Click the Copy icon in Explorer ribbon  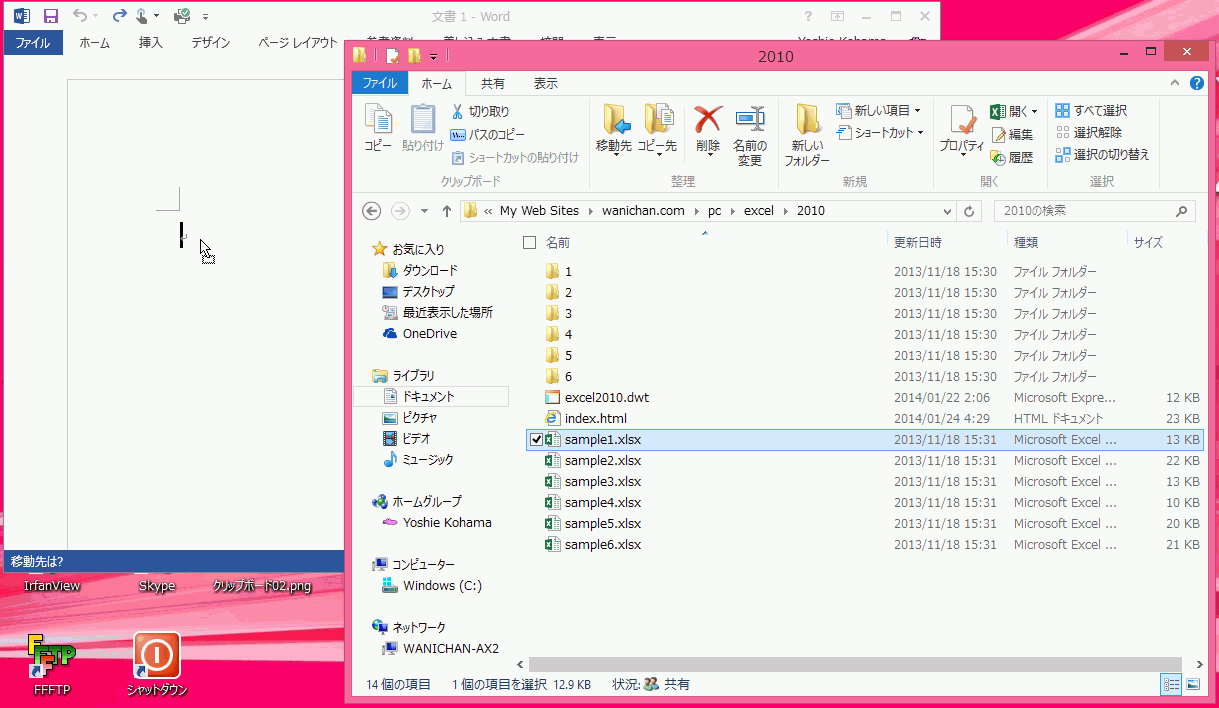378,128
